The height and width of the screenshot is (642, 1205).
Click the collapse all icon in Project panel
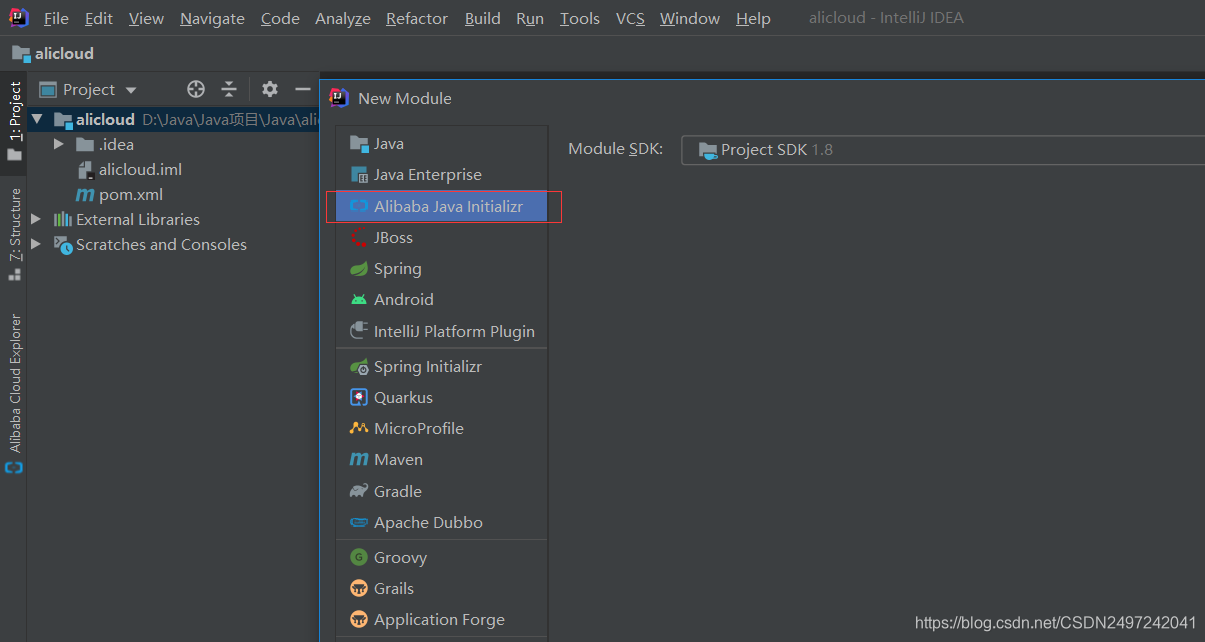229,89
